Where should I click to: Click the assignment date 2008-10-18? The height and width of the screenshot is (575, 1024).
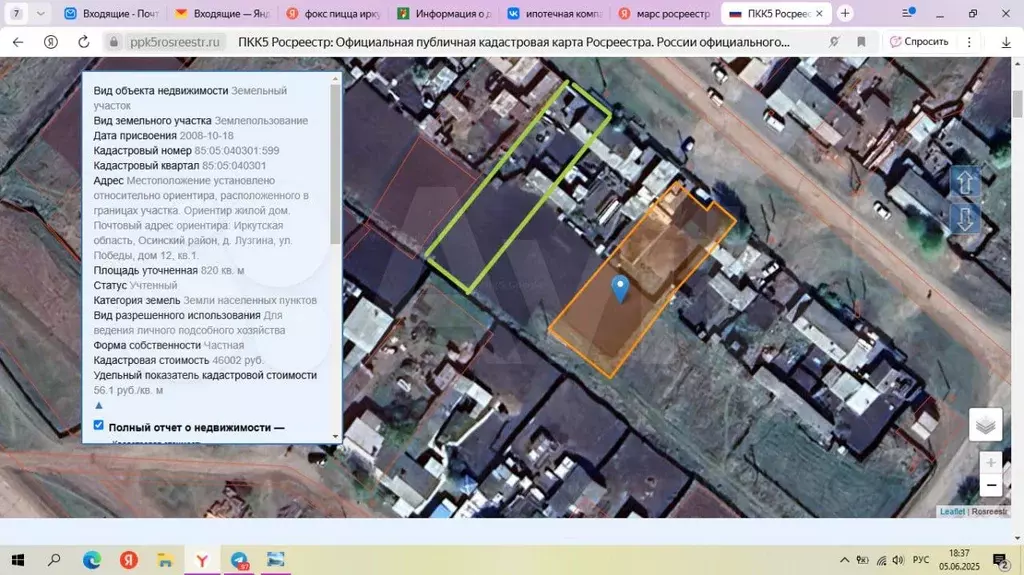coord(207,135)
